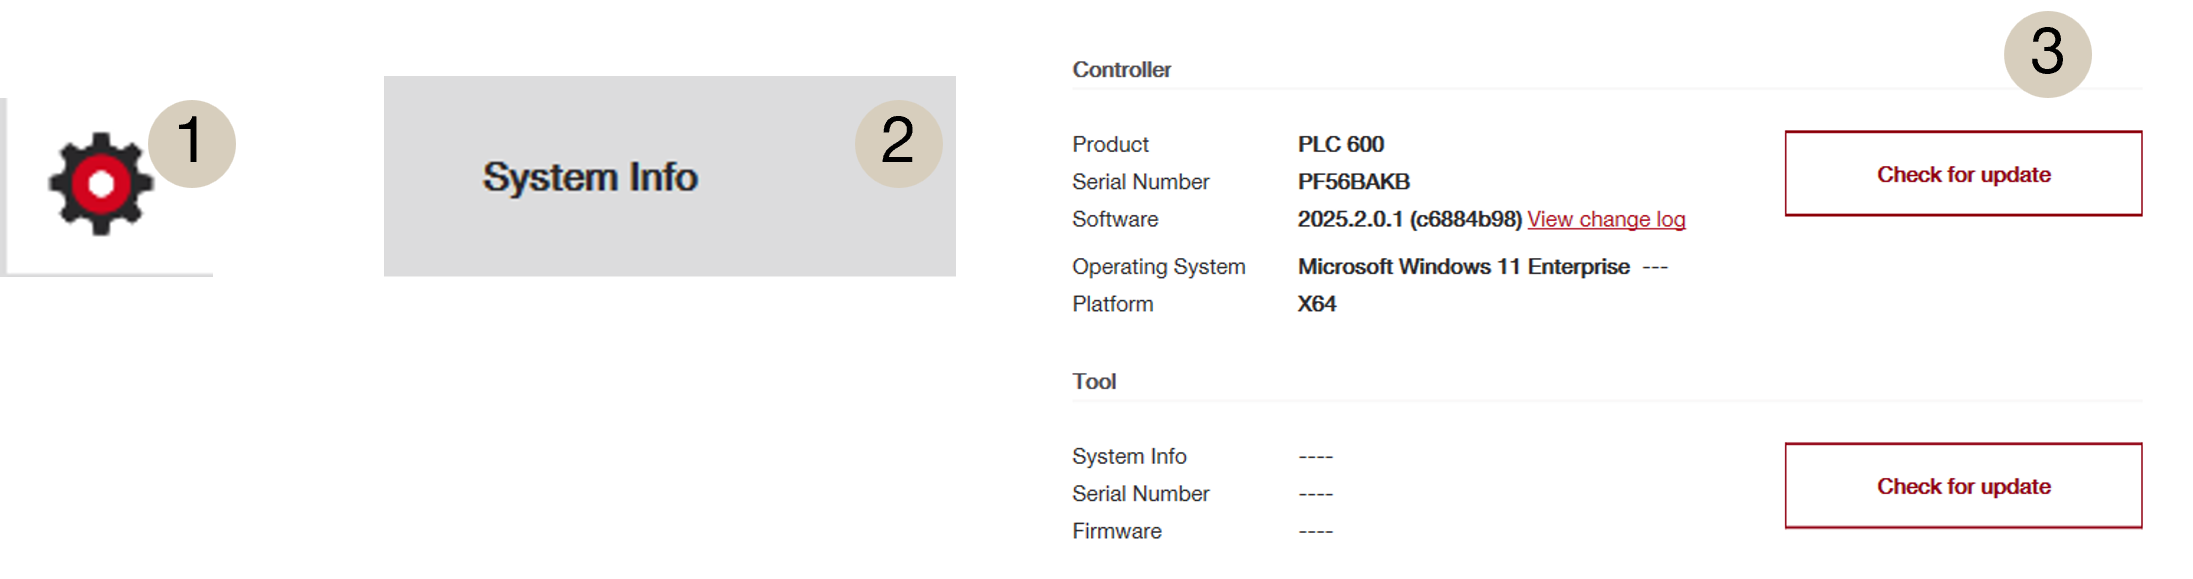
Task: Click the Firmware label in the Tool section
Action: point(1116,532)
